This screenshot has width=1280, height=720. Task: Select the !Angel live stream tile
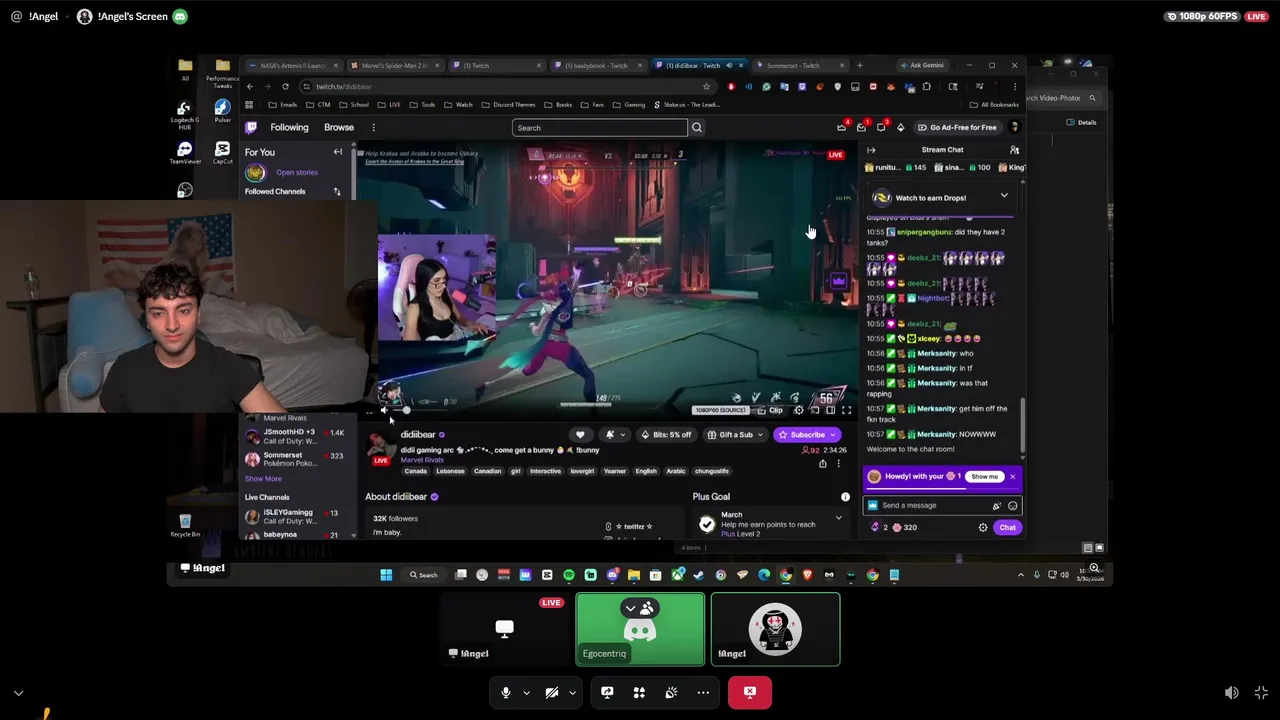(504, 629)
